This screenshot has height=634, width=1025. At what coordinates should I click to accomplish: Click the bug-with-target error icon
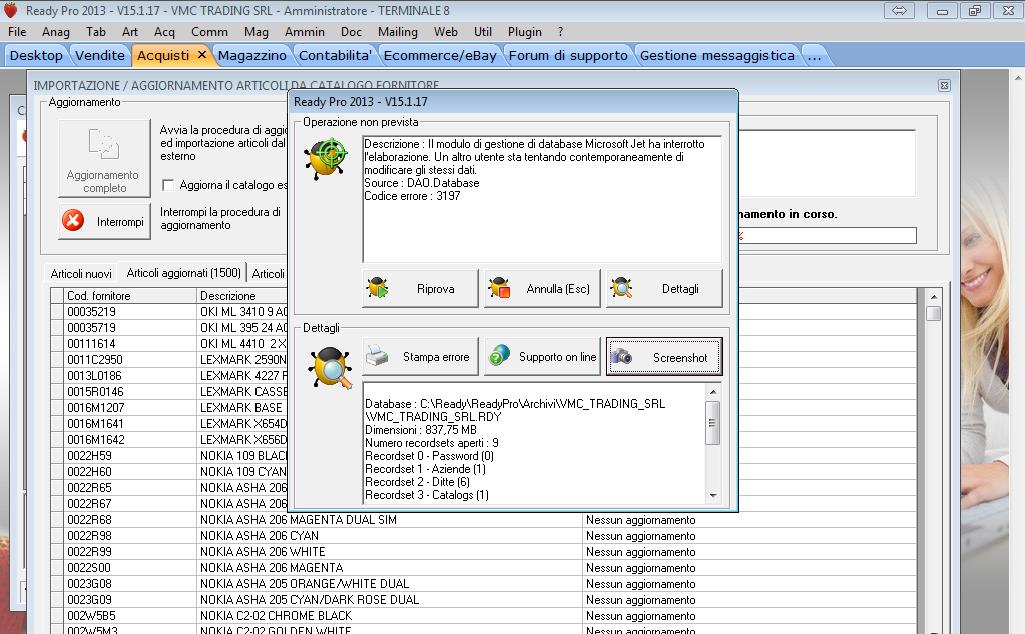pos(326,159)
